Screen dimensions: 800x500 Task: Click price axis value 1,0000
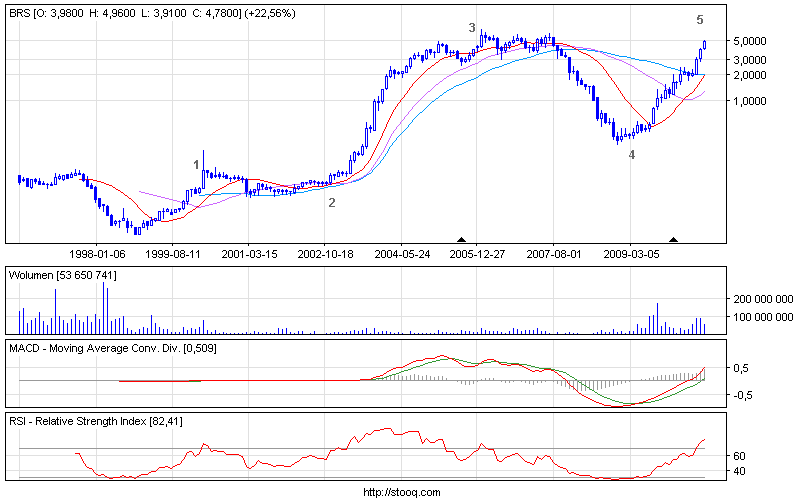click(x=750, y=101)
